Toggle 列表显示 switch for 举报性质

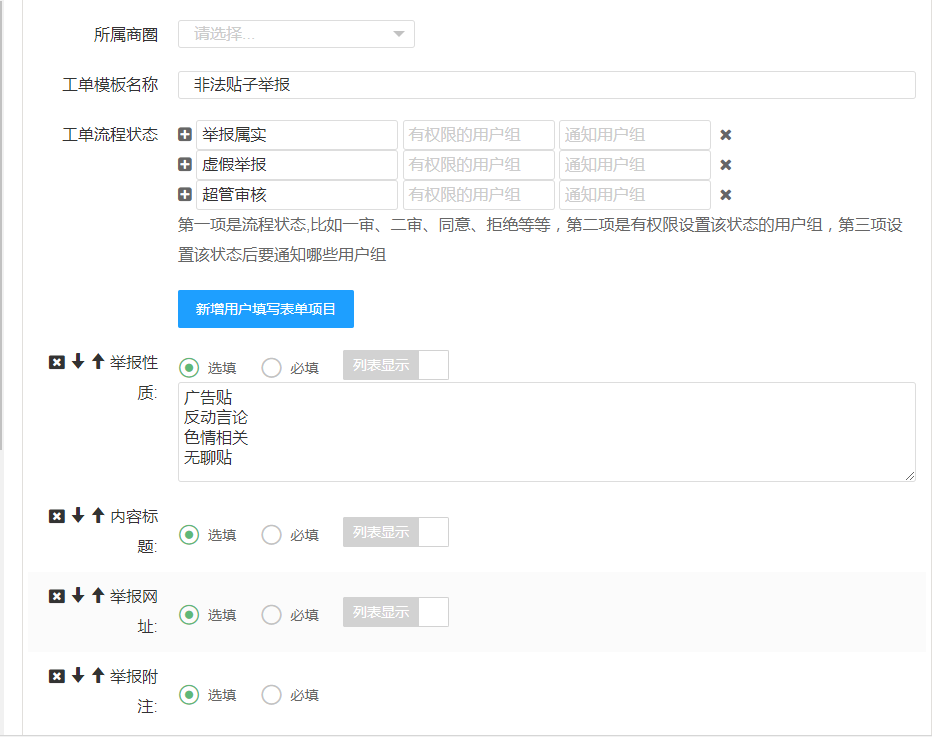click(396, 366)
